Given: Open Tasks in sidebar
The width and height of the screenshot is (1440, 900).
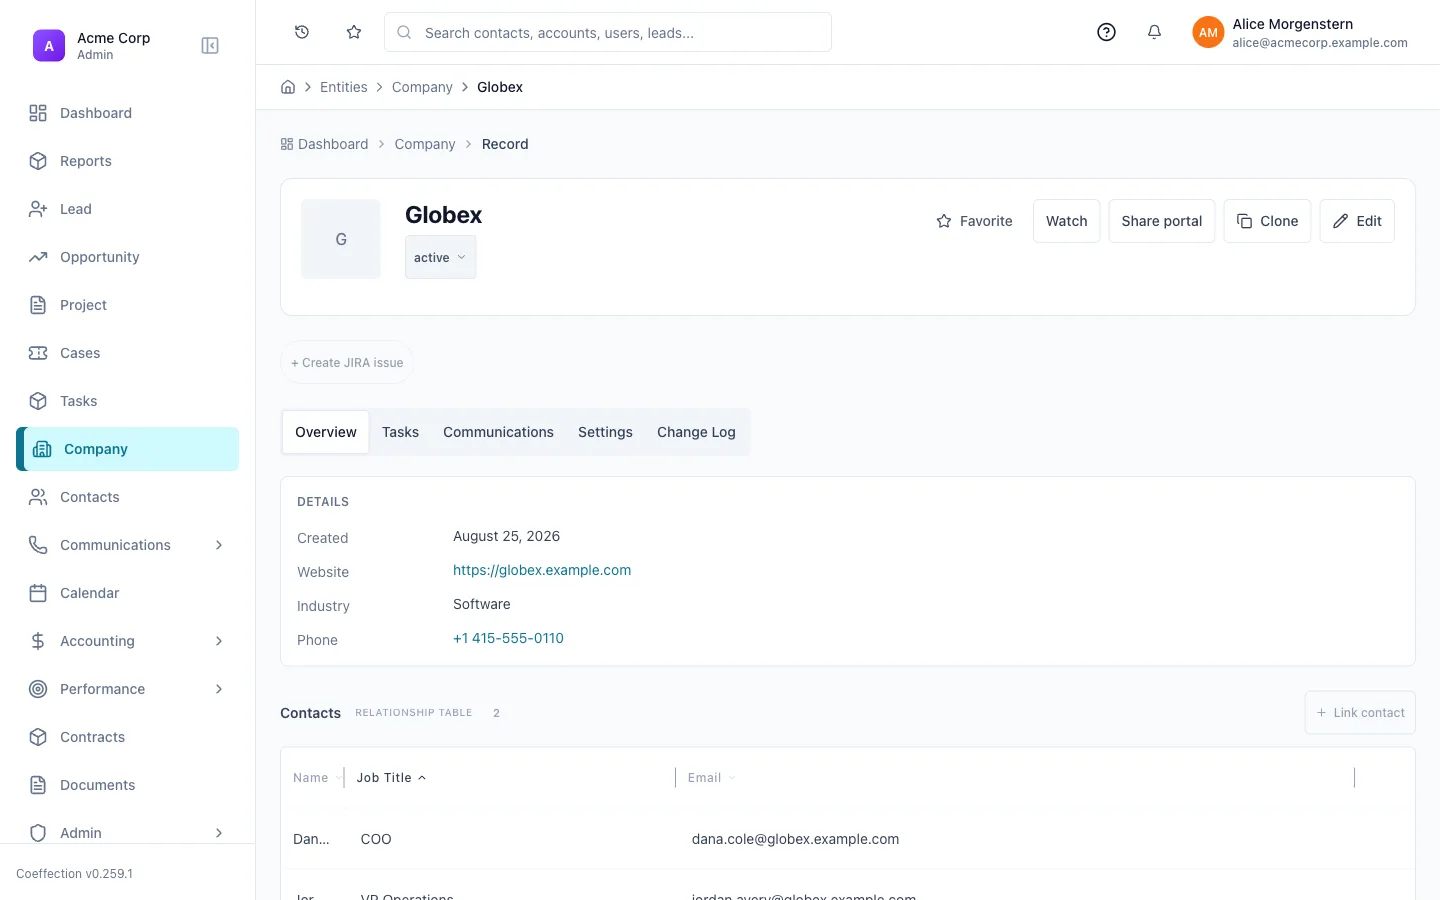Looking at the screenshot, I should click(x=128, y=401).
